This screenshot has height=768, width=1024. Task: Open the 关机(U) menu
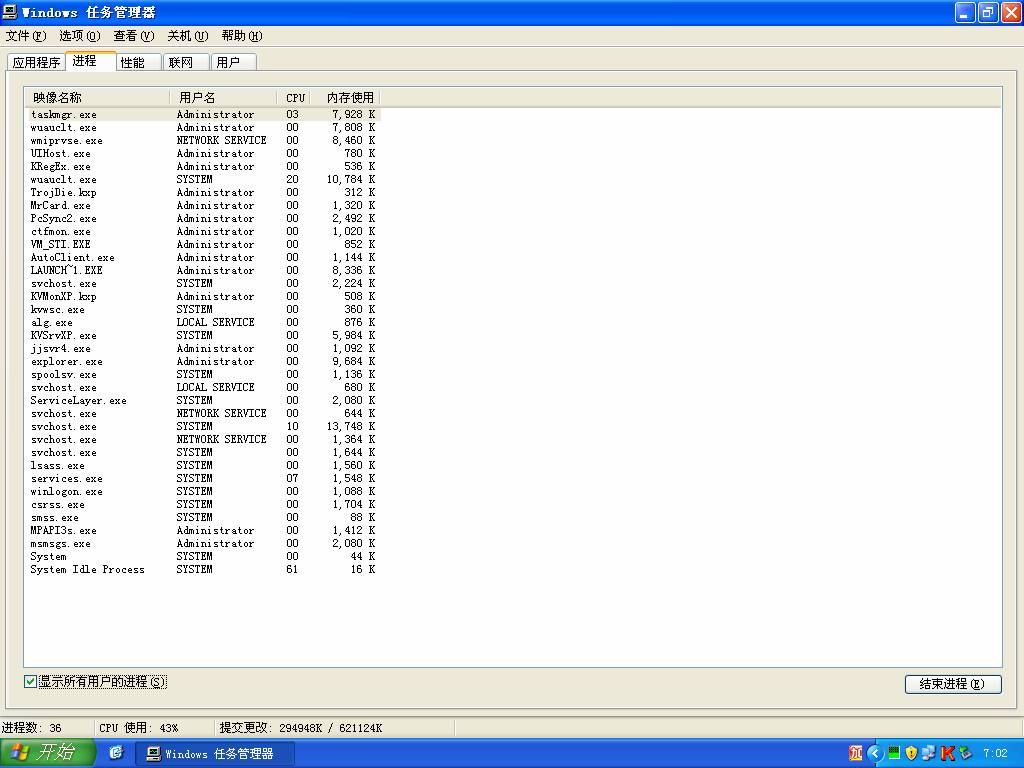187,35
